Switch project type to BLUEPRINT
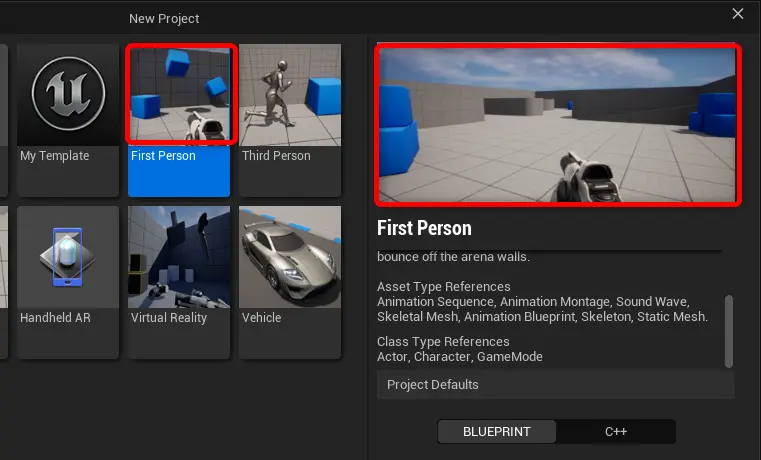Viewport: 761px width, 460px height. point(497,431)
